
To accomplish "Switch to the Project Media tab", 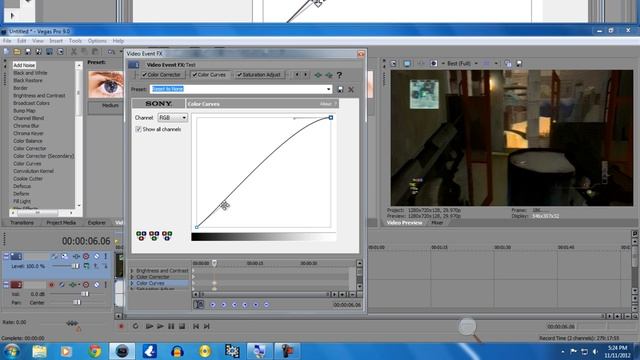I will tap(61, 223).
